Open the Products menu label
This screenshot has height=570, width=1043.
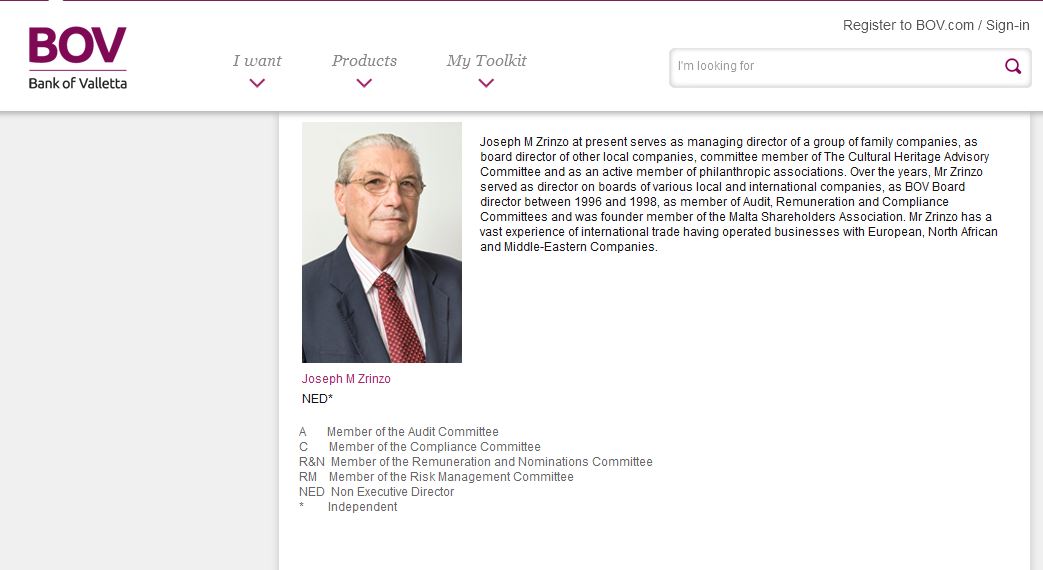pyautogui.click(x=364, y=61)
